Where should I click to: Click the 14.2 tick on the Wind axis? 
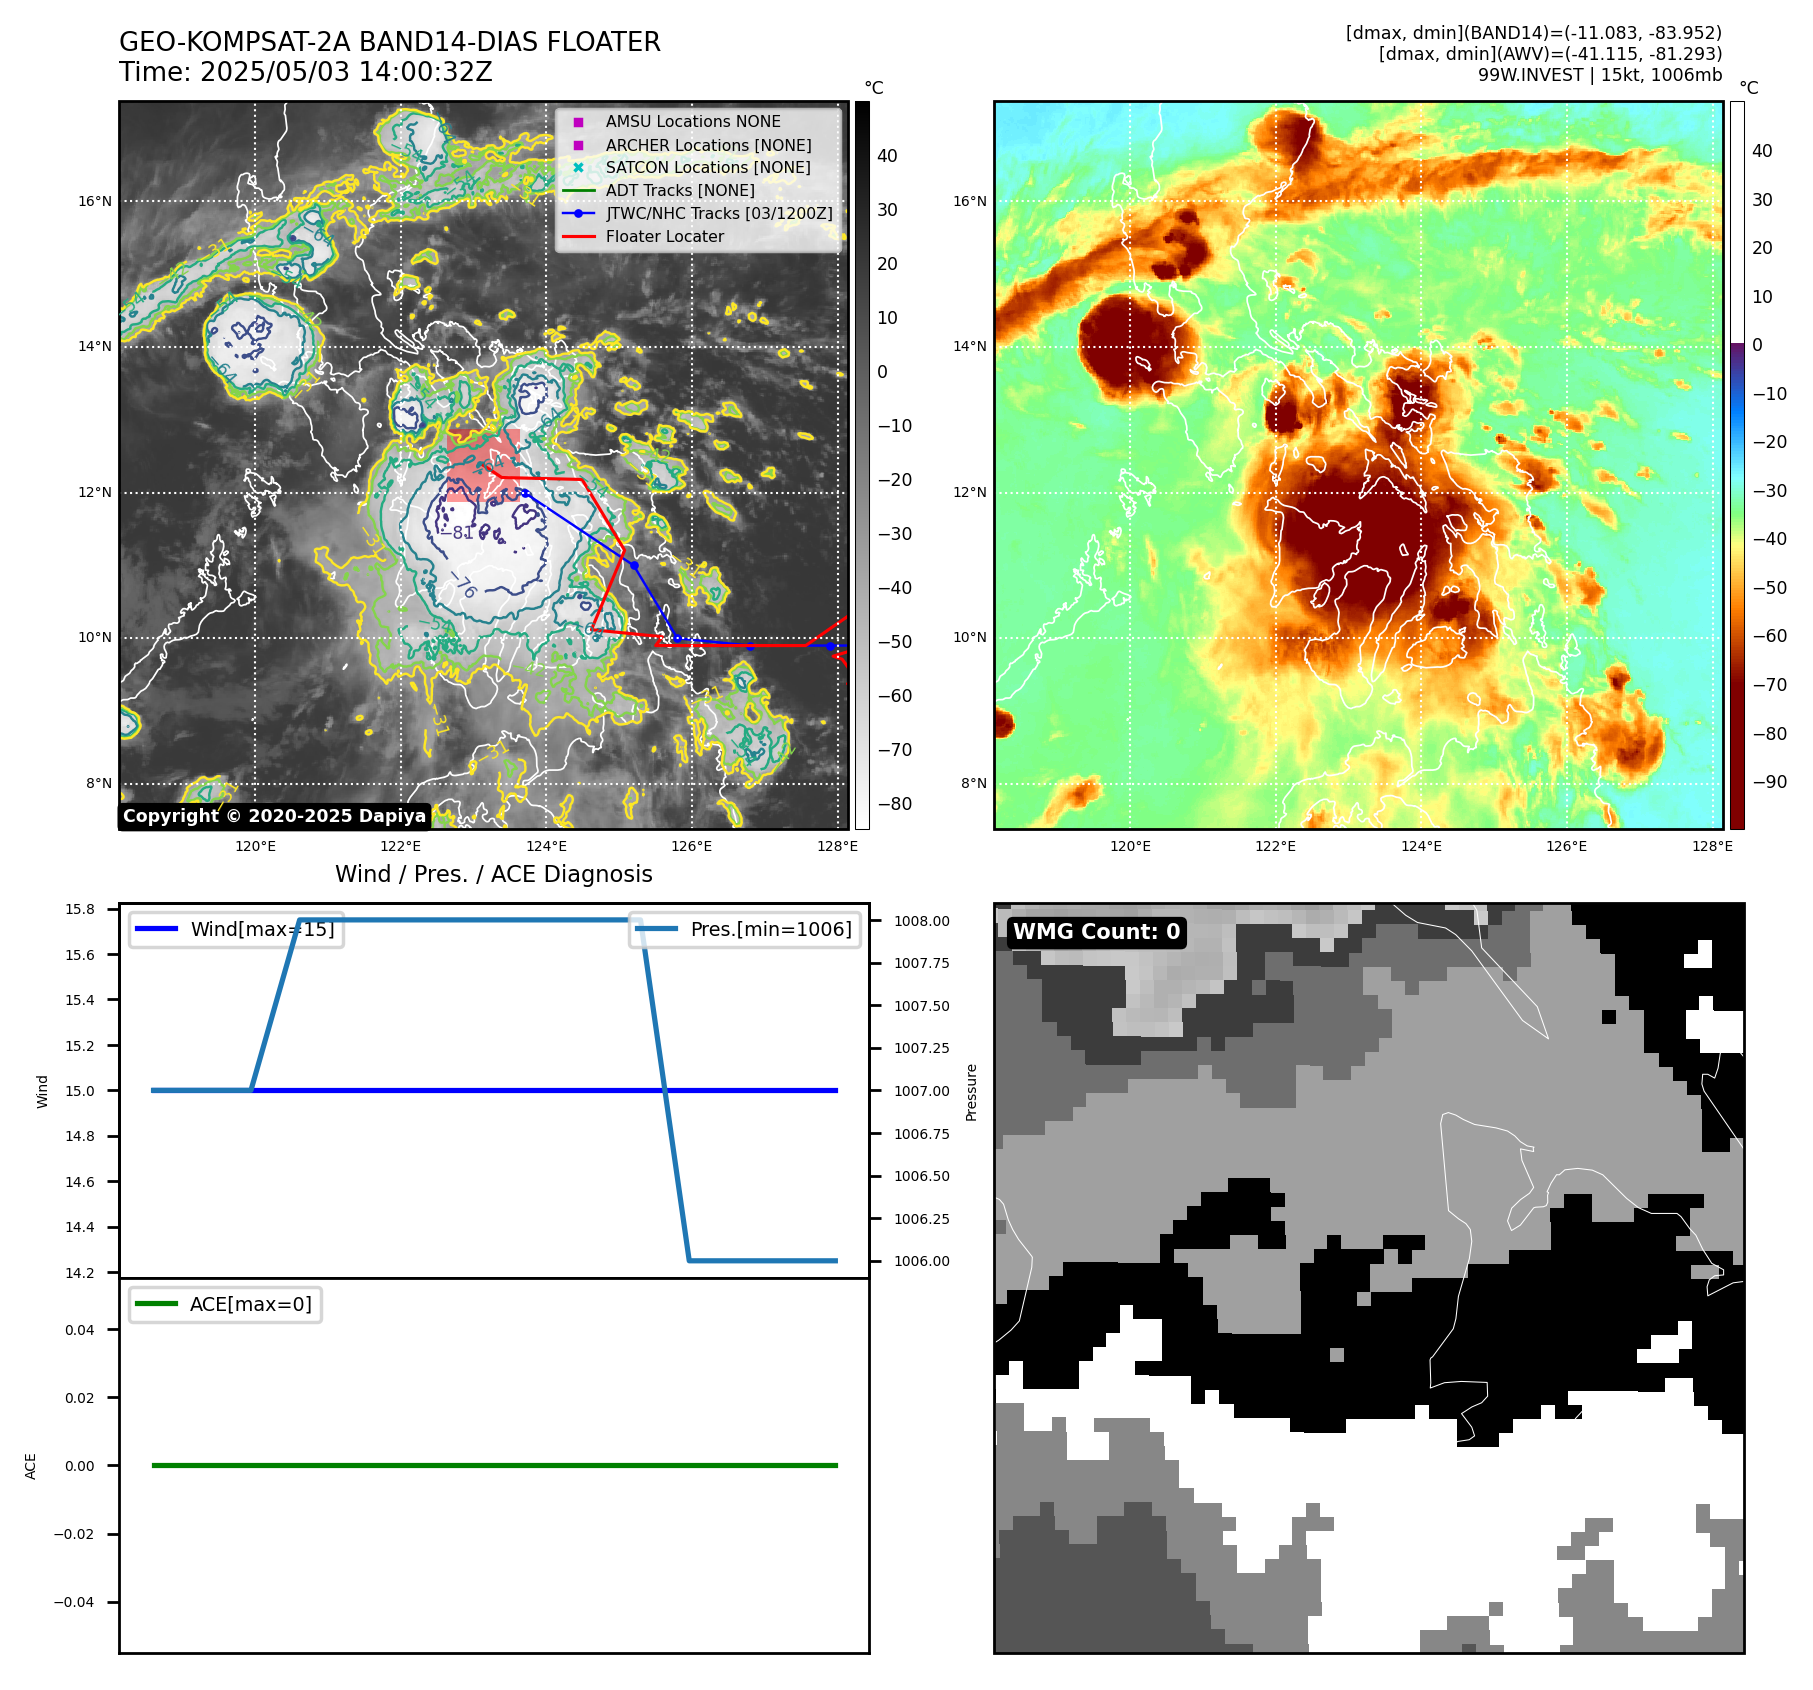tap(80, 1273)
